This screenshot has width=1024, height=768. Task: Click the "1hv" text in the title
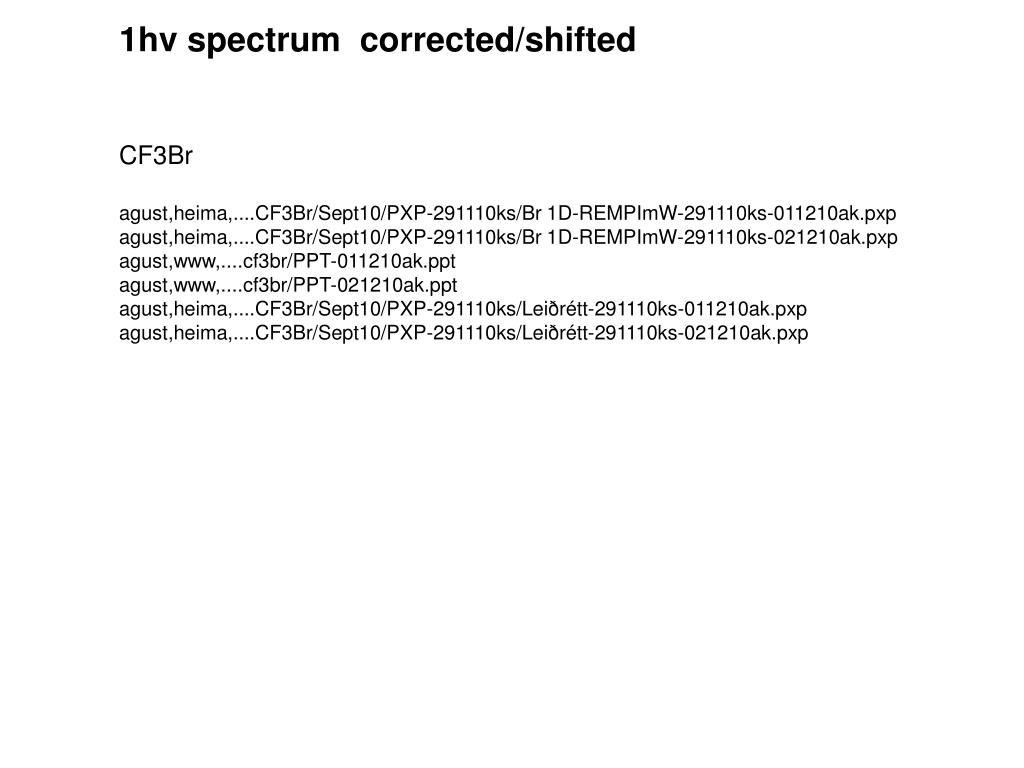(148, 40)
